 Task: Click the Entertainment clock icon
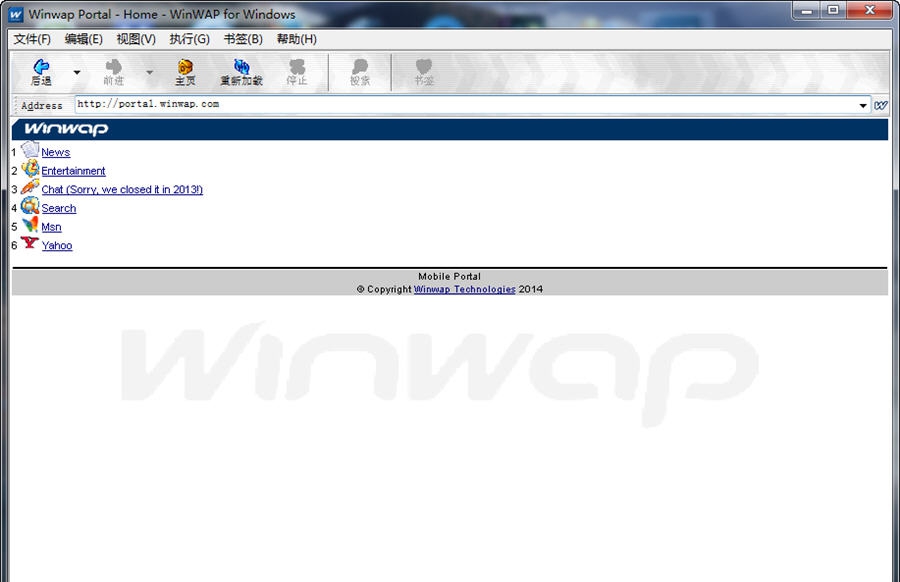(x=29, y=170)
